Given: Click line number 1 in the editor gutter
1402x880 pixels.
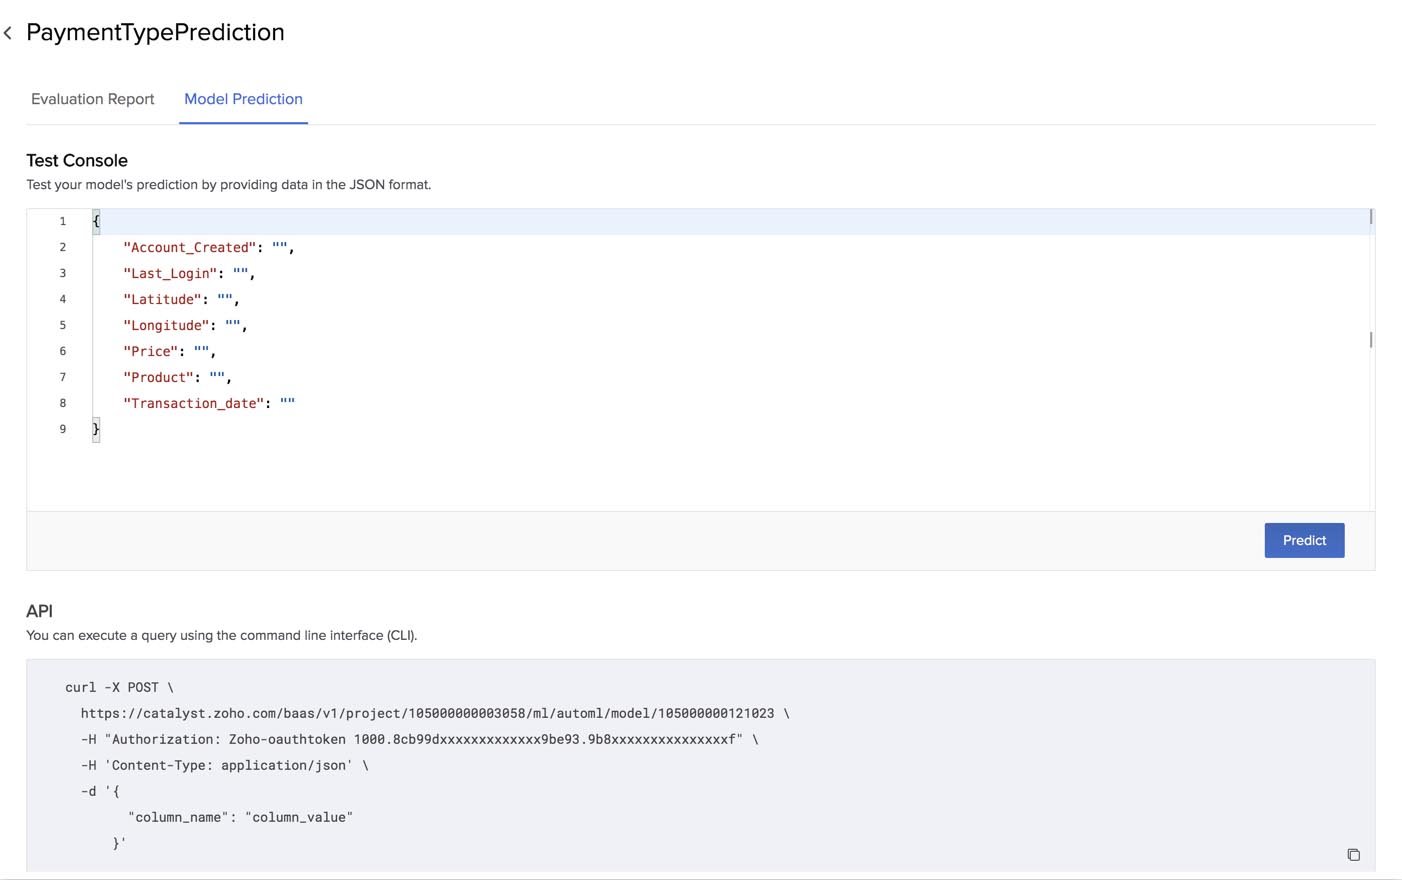Looking at the screenshot, I should coord(62,221).
